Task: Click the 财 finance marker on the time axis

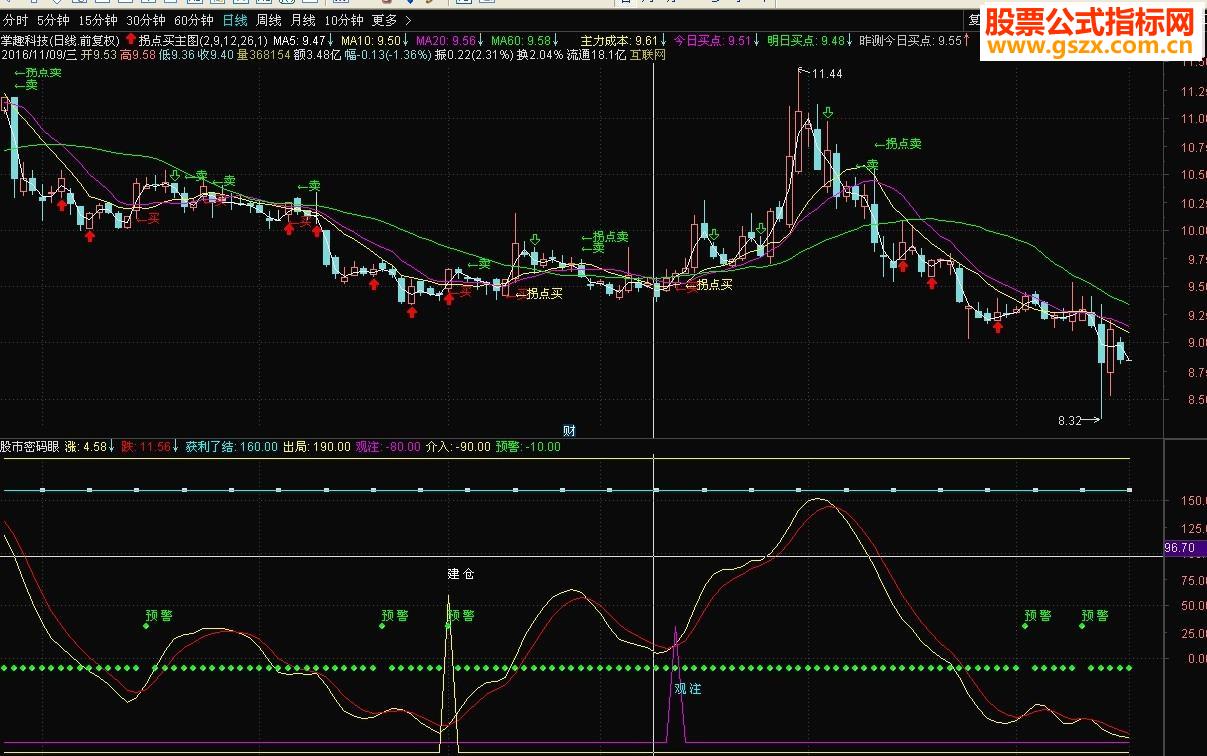Action: pyautogui.click(x=569, y=431)
